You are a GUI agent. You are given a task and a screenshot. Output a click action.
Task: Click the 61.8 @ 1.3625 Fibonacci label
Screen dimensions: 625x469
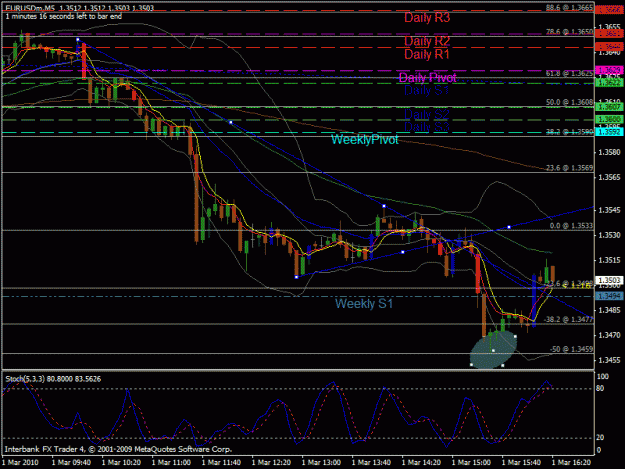click(569, 73)
